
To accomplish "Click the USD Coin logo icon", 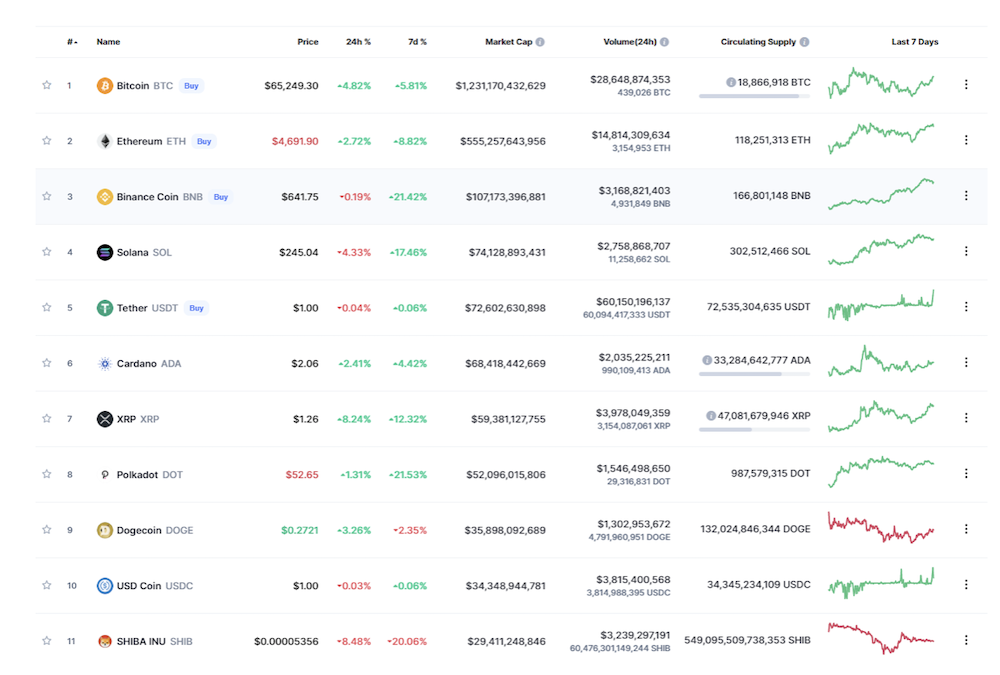I will click(x=105, y=586).
